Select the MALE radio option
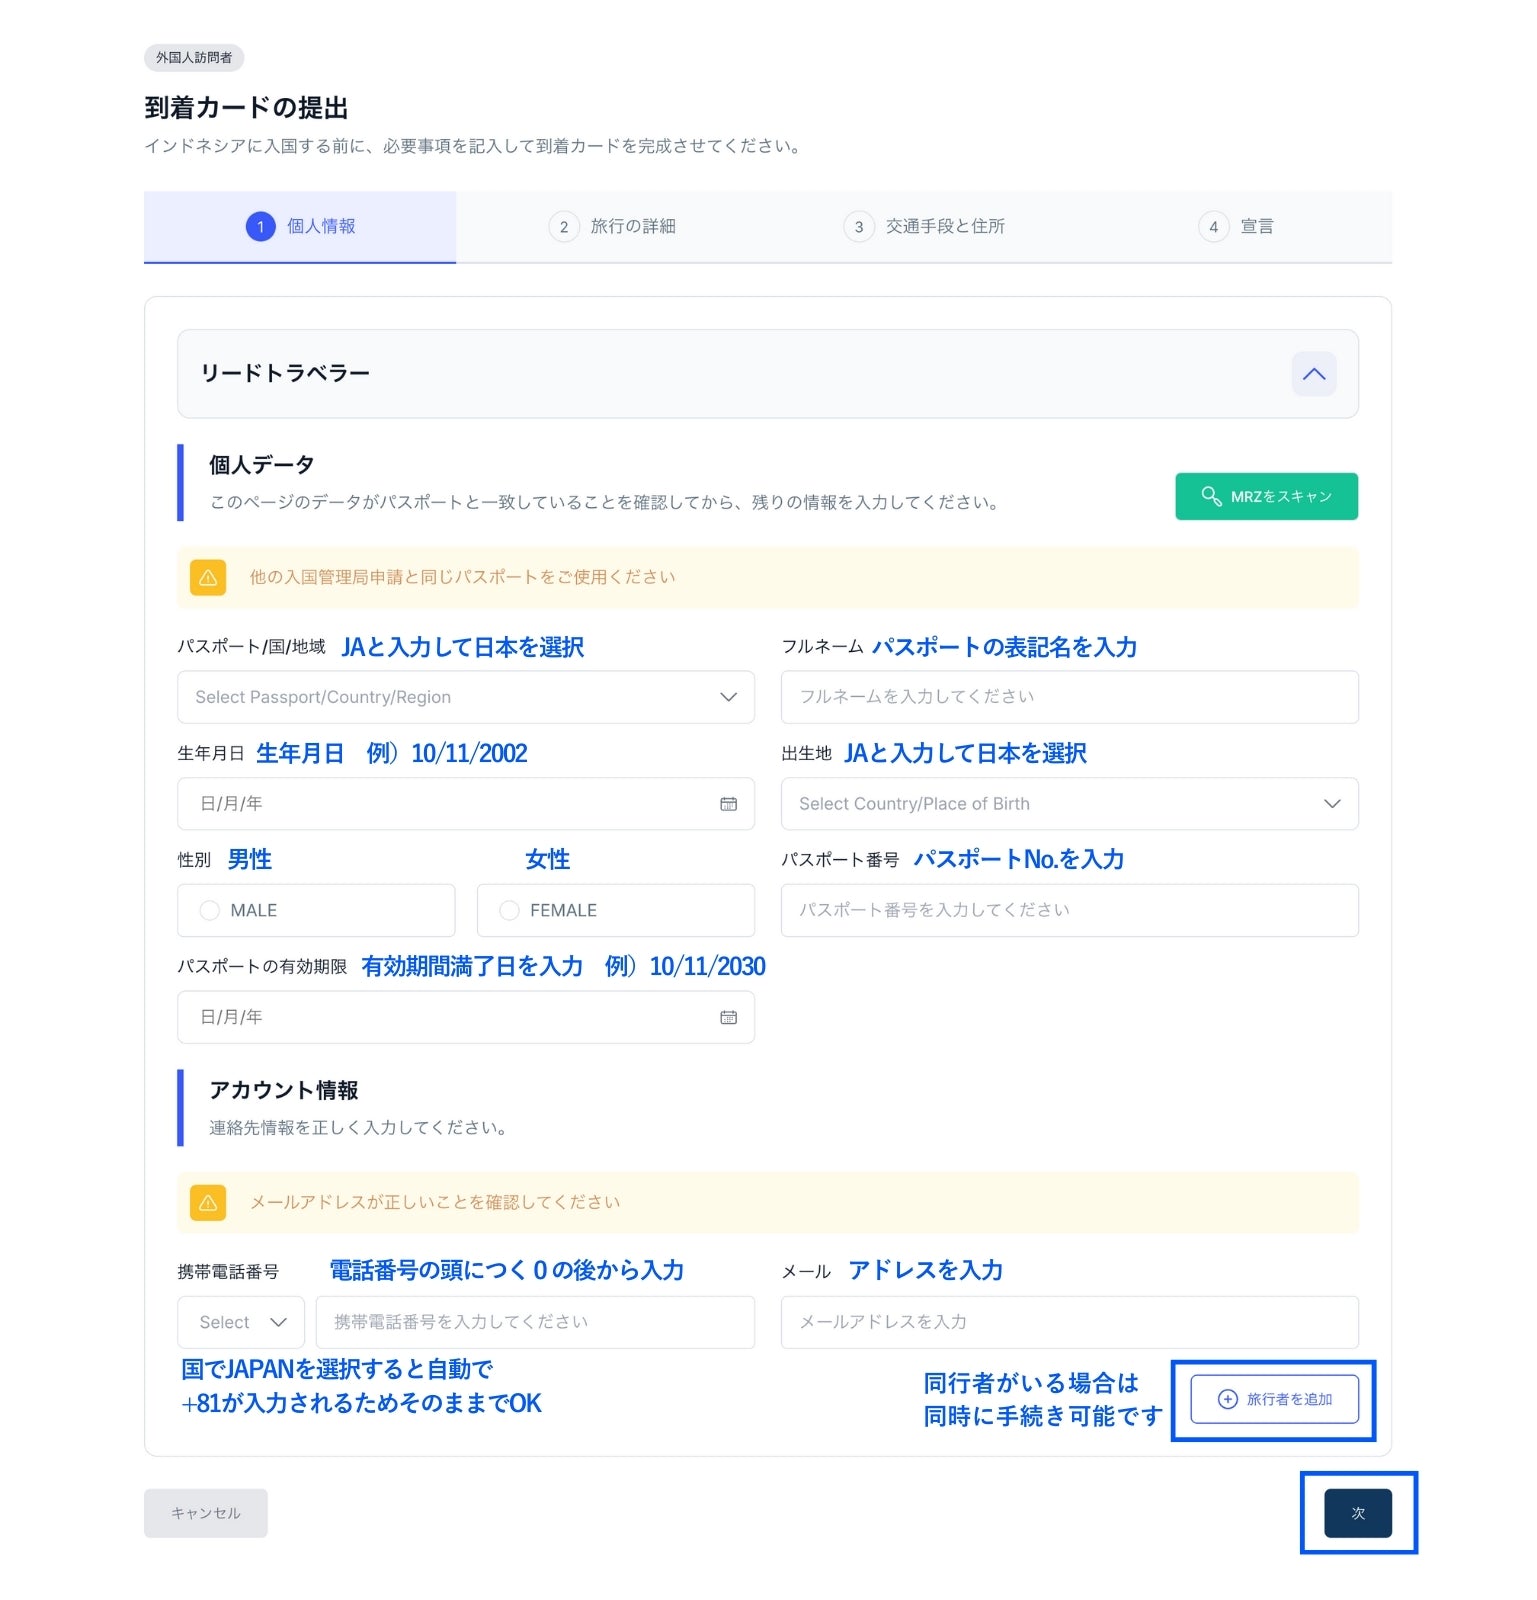The image size is (1537, 1600). (x=210, y=910)
